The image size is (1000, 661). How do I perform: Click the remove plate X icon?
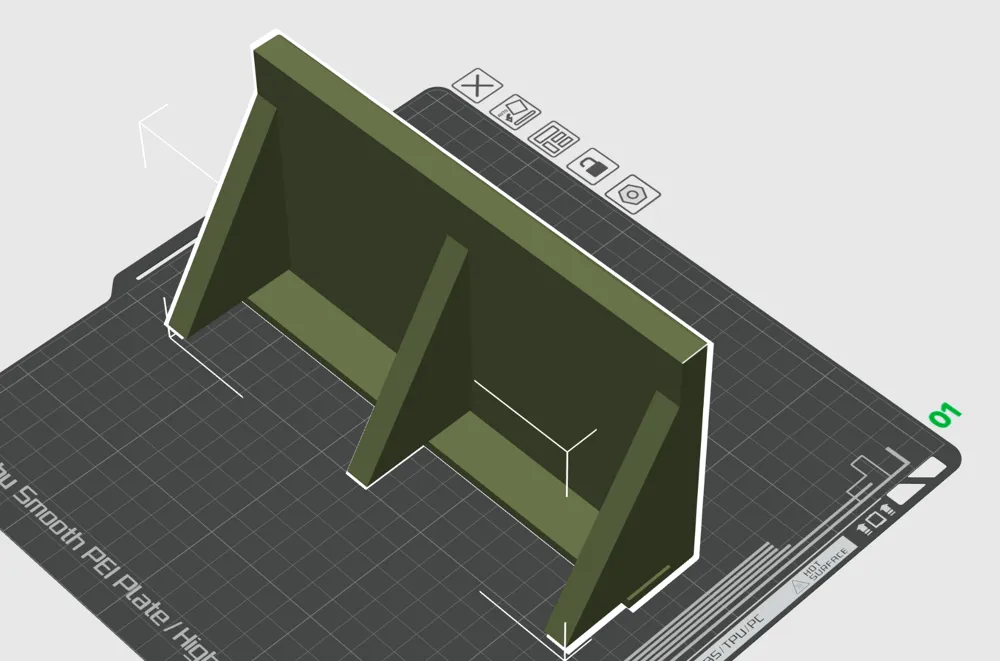(477, 85)
